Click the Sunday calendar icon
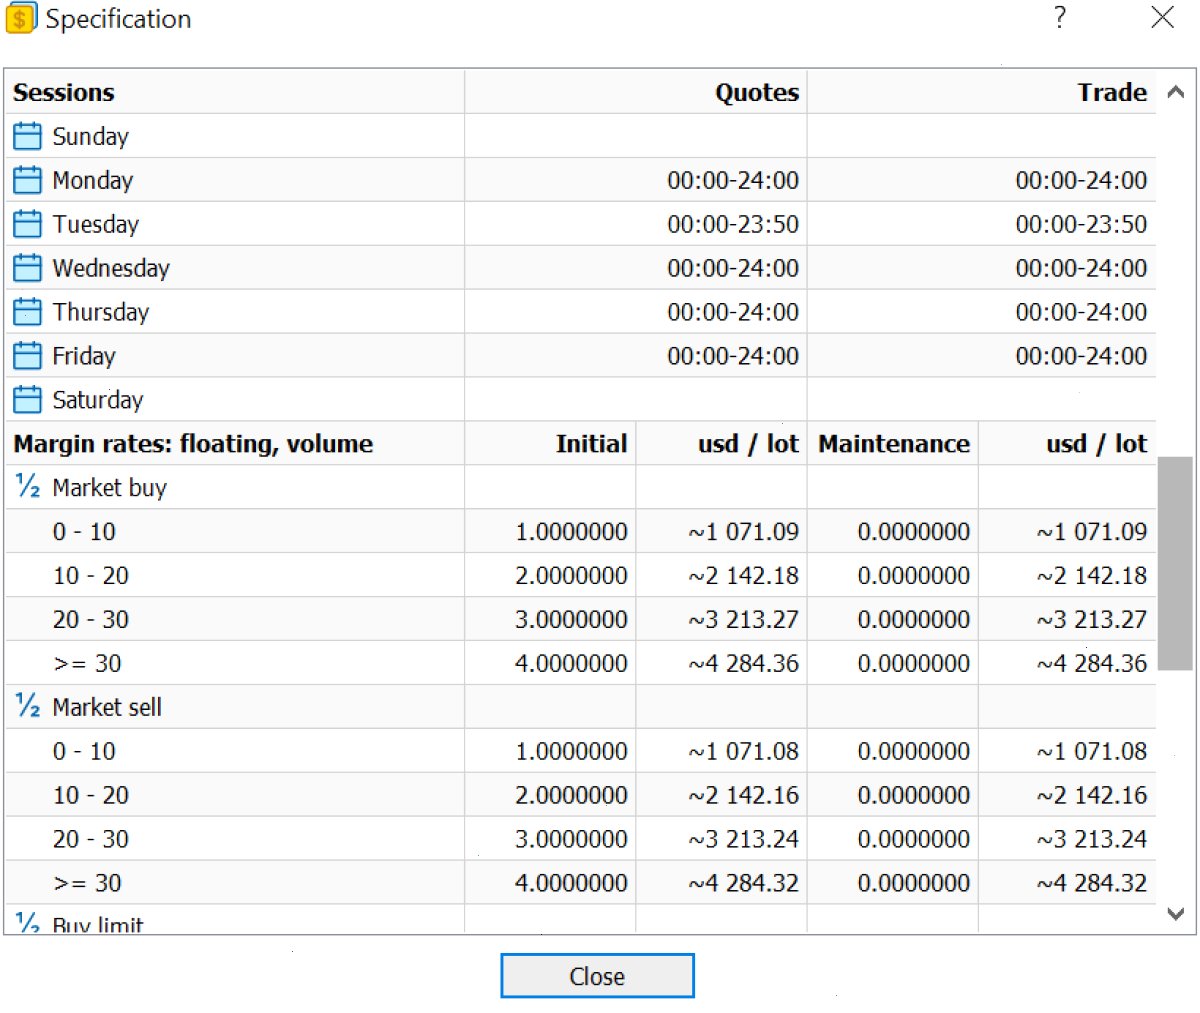The image size is (1200, 1013). (28, 136)
